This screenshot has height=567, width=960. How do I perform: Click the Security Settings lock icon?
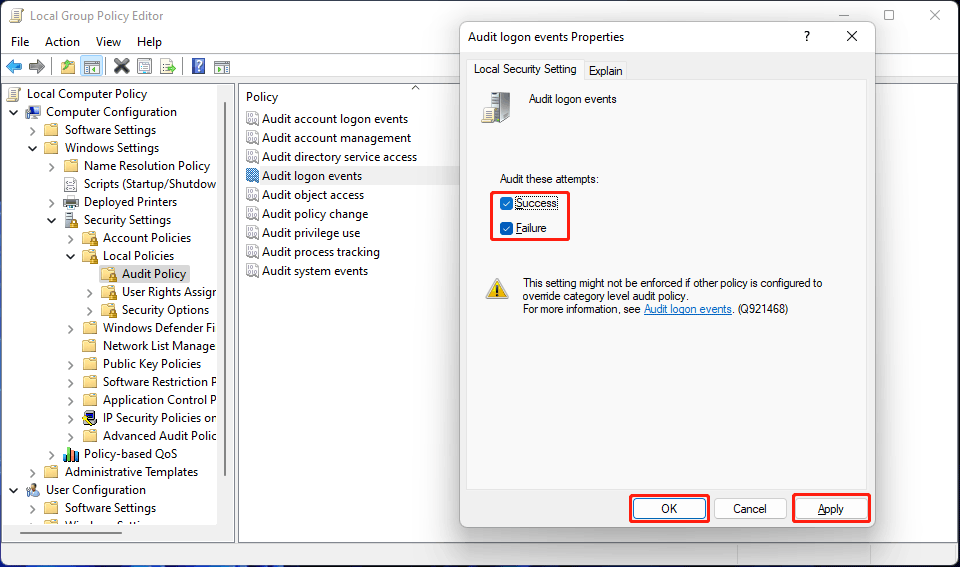pos(71,220)
